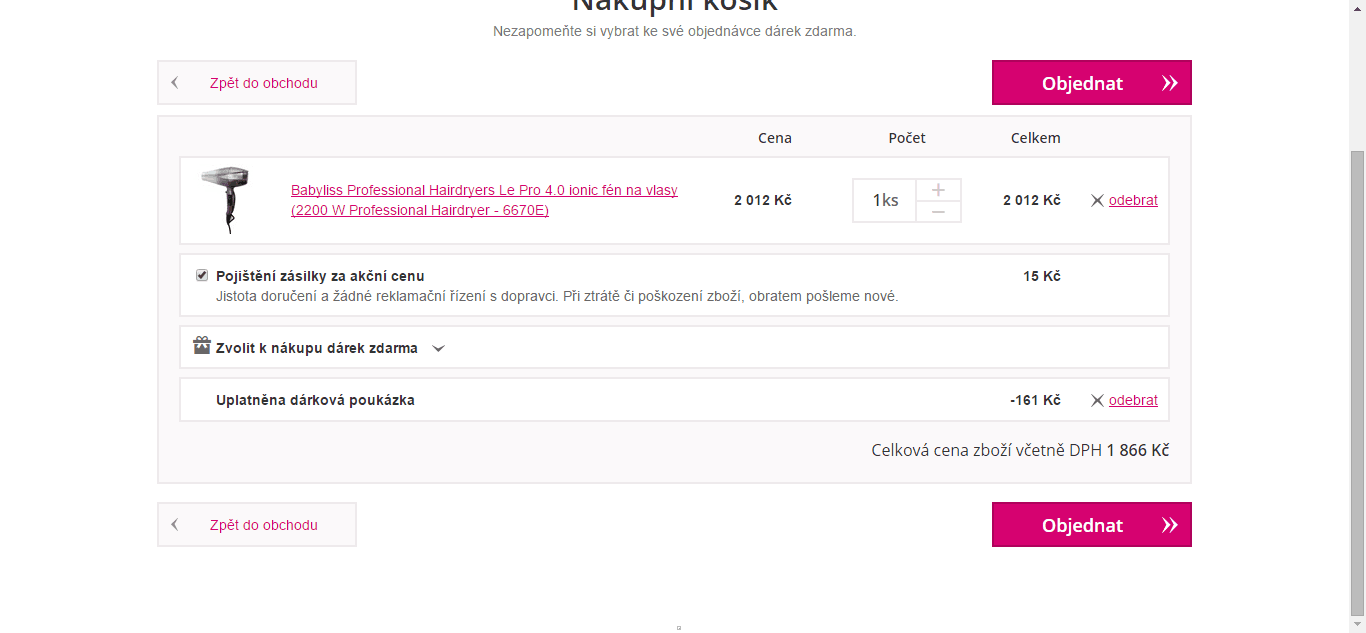Increase hairdryer quantity with plus icon
Viewport: 1366px width, 633px height.
click(x=938, y=190)
